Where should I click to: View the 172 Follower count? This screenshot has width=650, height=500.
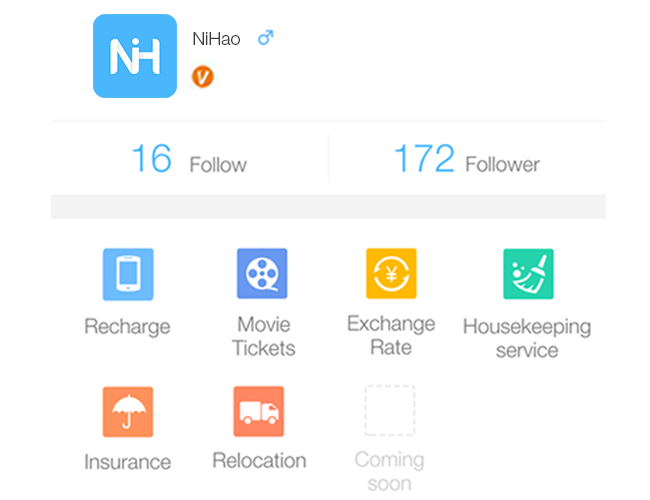[424, 158]
